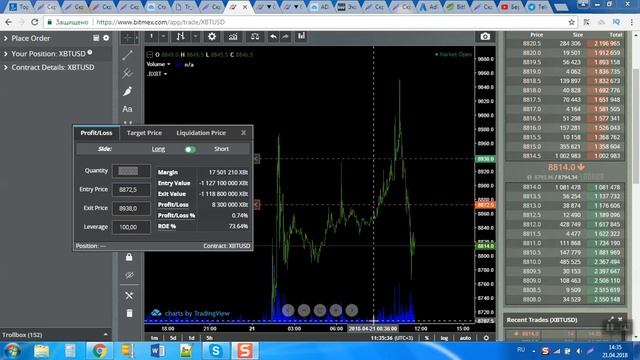Screen dimensions: 640x360
Task: Open the drawing tools properties icon
Action: click(129, 295)
